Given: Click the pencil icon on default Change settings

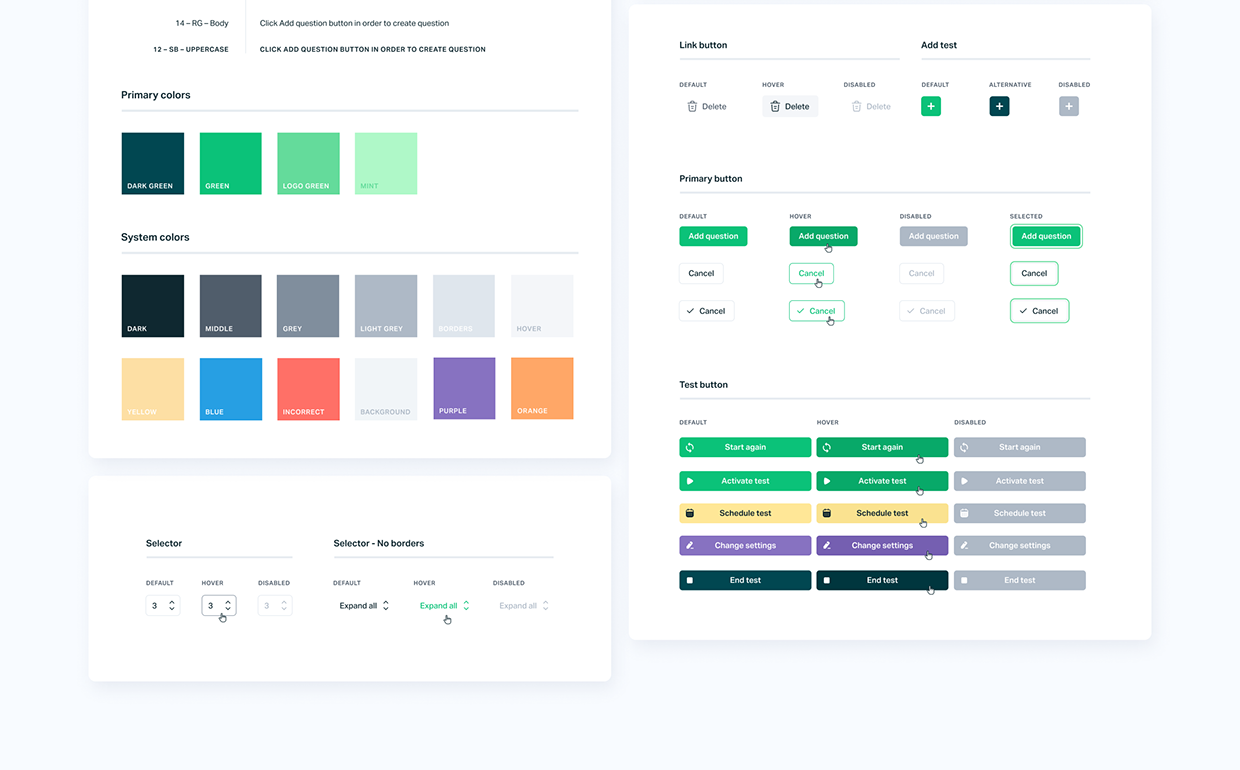Looking at the screenshot, I should pyautogui.click(x=690, y=546).
